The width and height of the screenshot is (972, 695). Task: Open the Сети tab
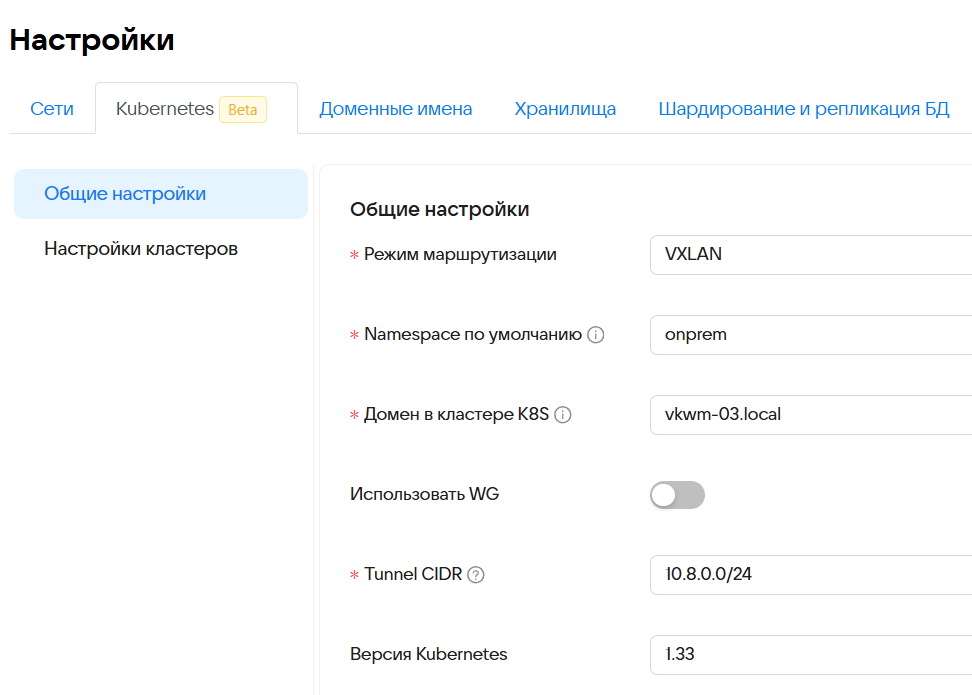pyautogui.click(x=52, y=108)
